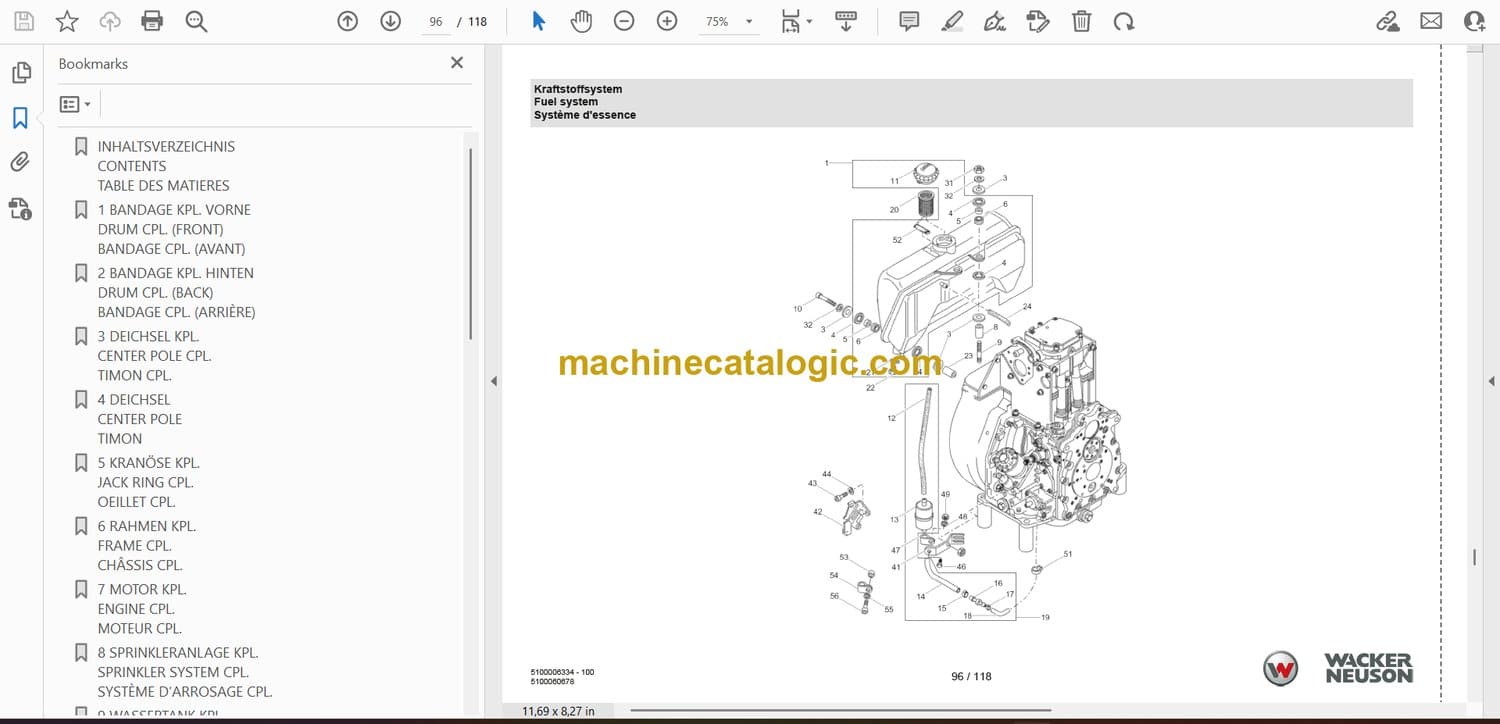Click zoom in plus button

(667, 21)
